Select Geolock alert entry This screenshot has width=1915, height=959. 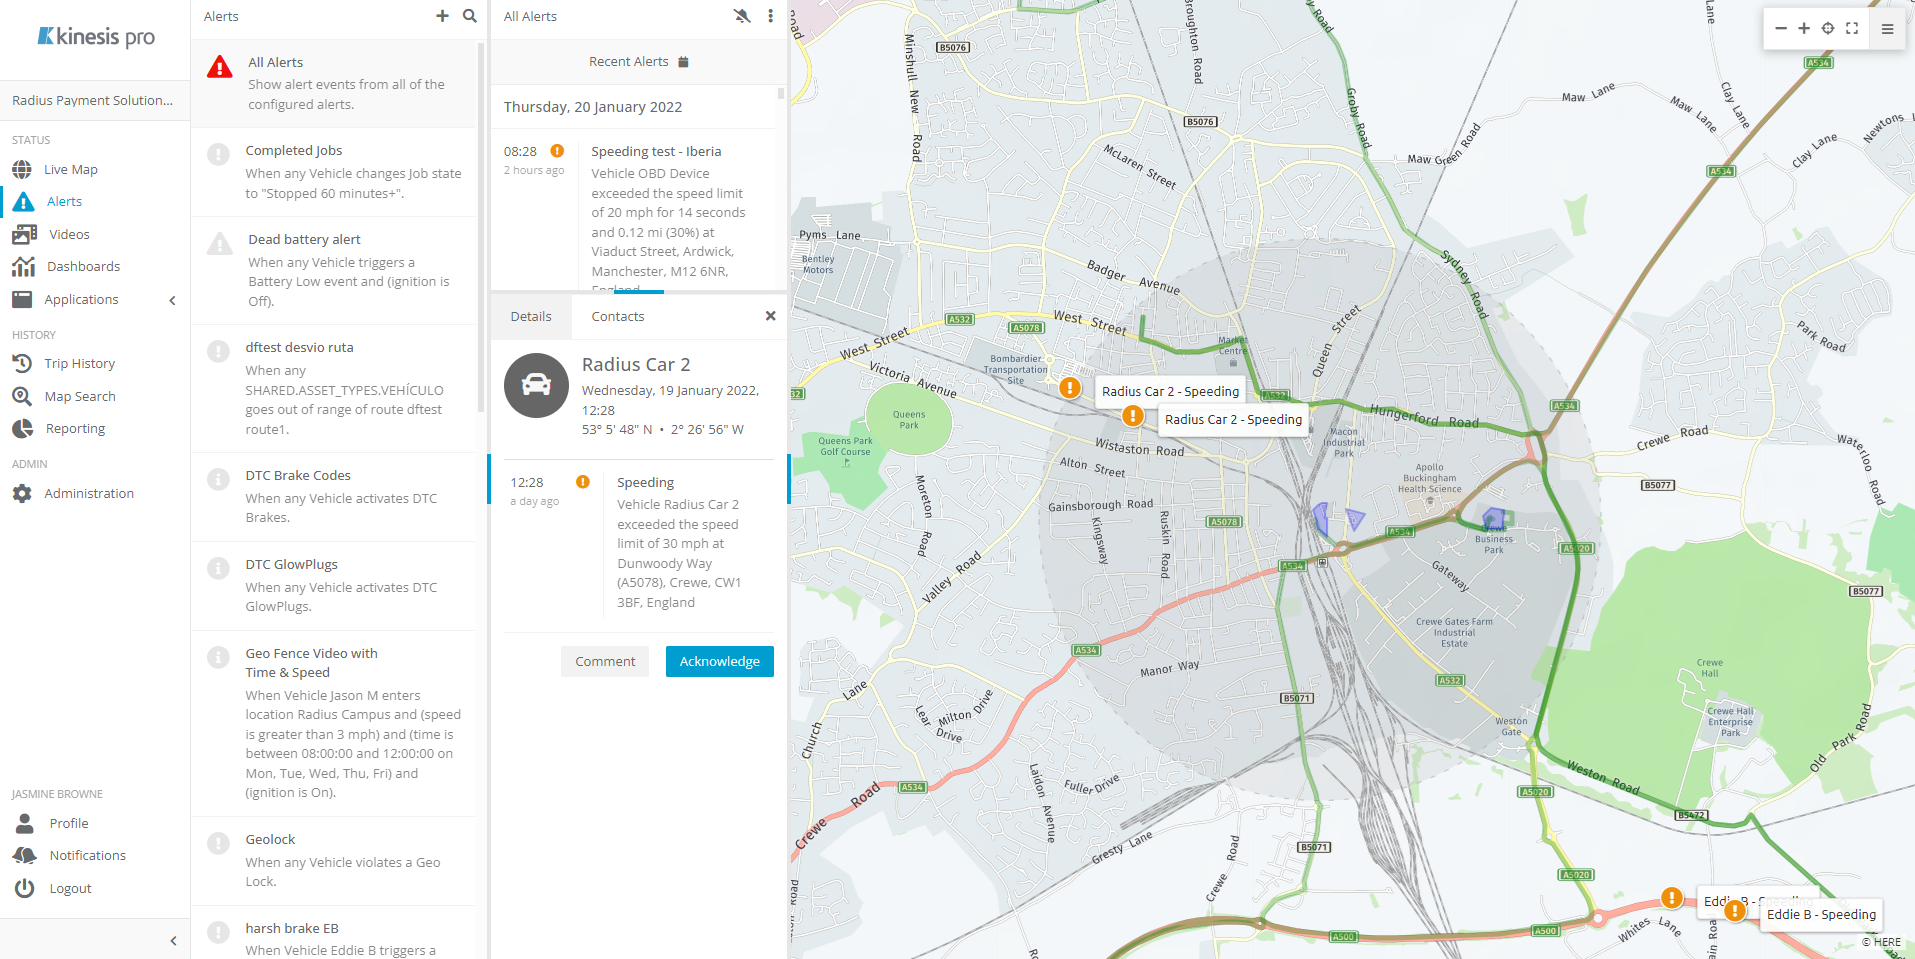(x=333, y=861)
